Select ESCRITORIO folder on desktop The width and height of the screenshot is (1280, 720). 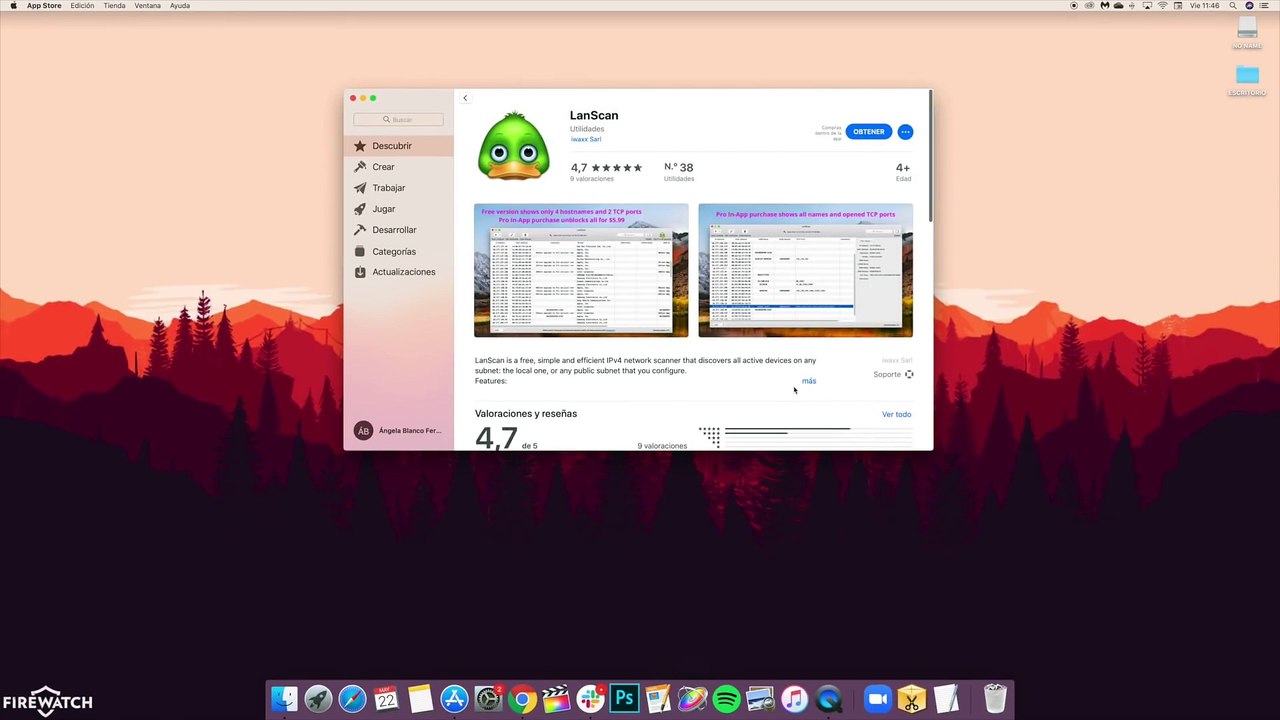tap(1247, 81)
